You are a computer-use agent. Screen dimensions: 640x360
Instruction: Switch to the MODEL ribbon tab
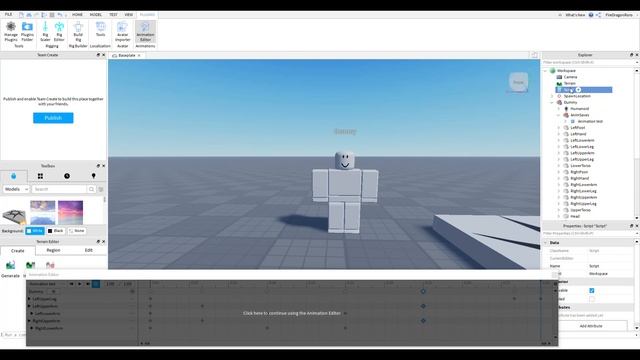point(96,15)
